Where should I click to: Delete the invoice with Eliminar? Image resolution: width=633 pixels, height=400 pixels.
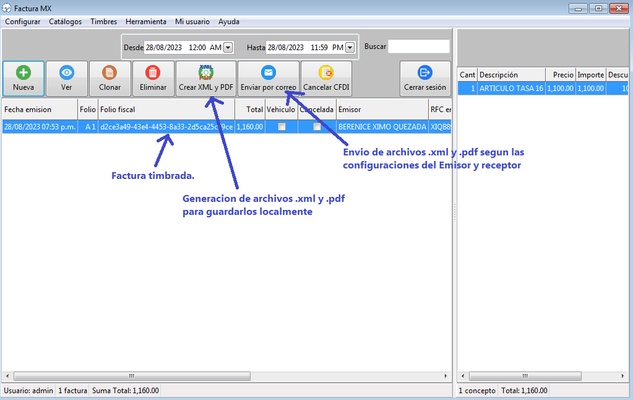click(153, 79)
